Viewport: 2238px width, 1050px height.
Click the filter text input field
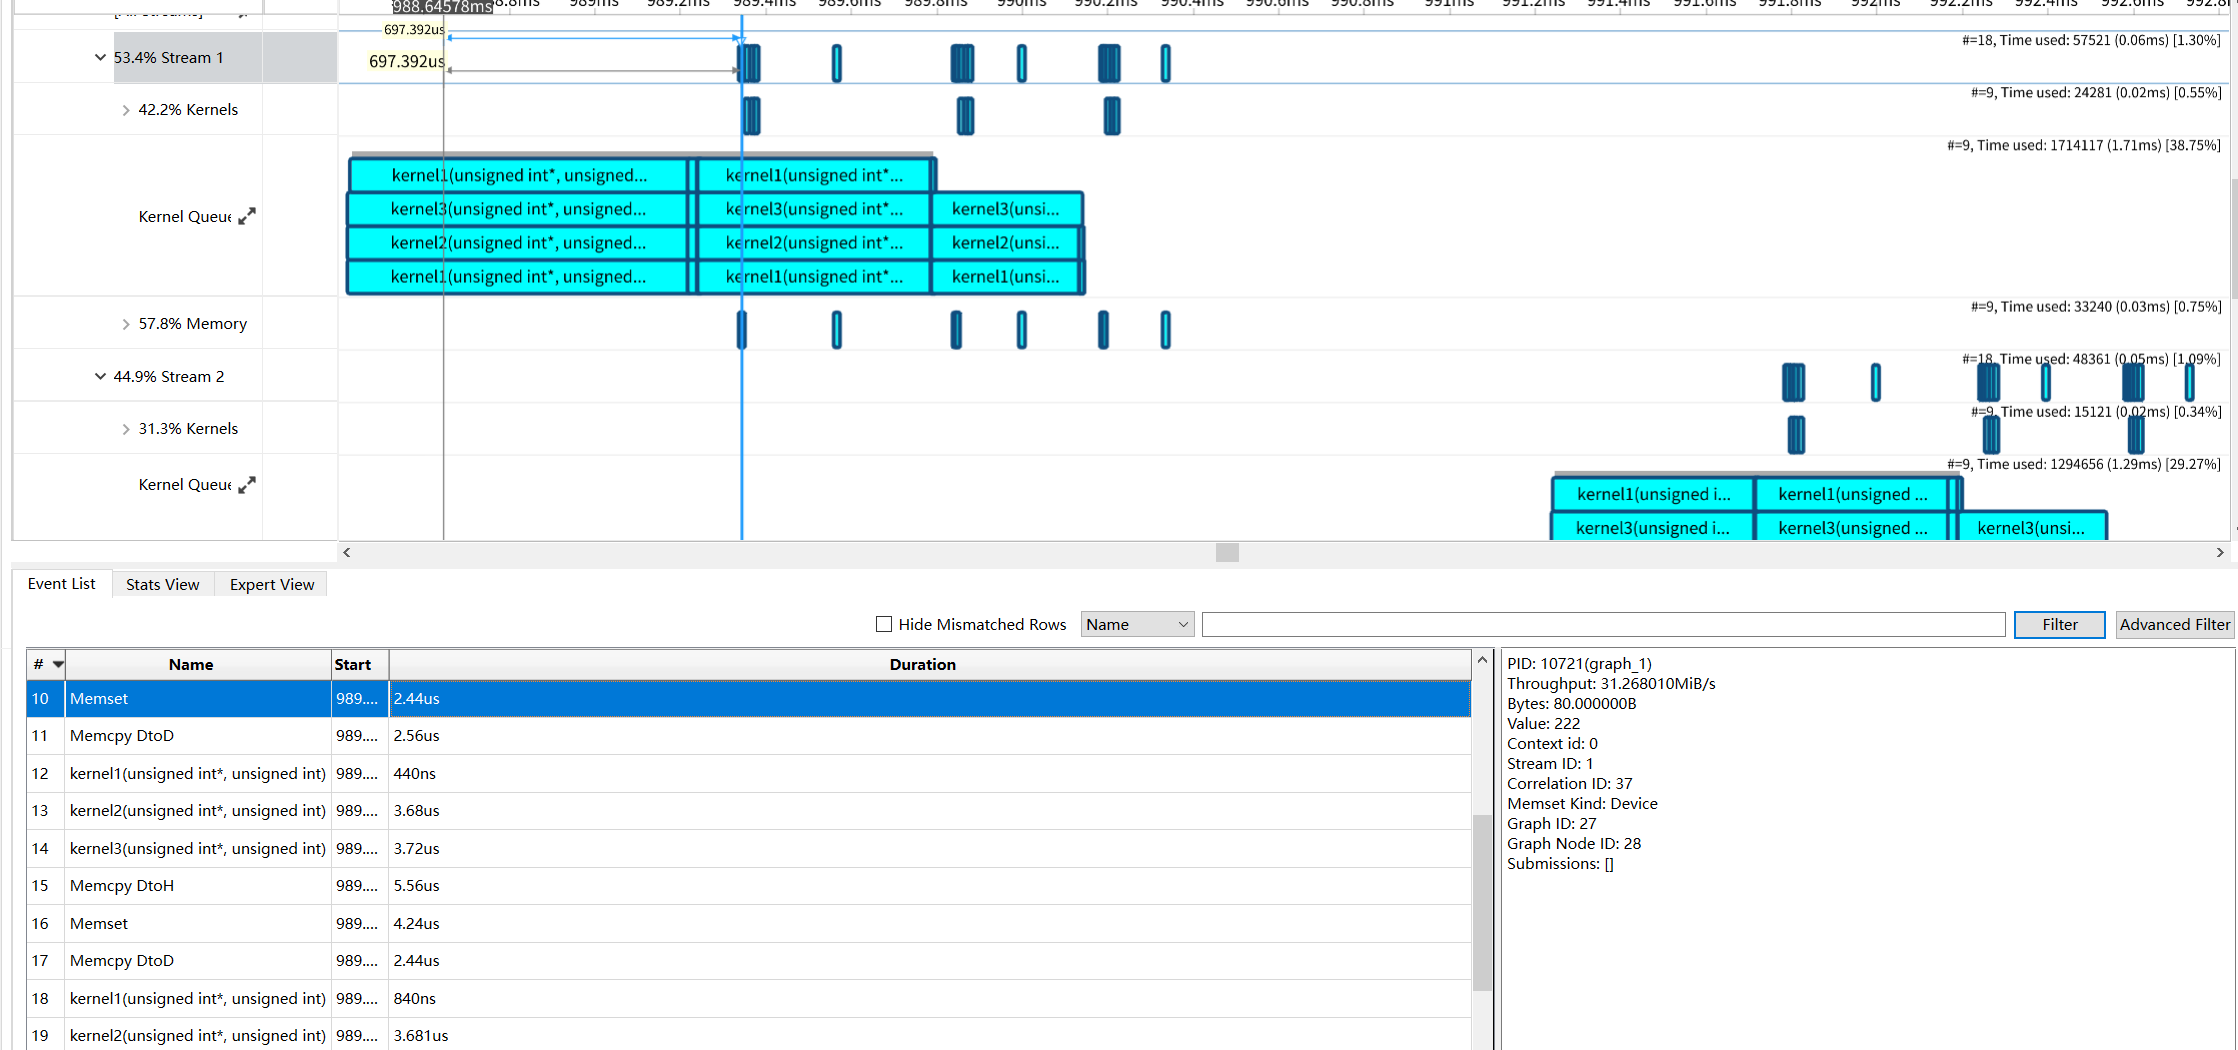click(1603, 624)
